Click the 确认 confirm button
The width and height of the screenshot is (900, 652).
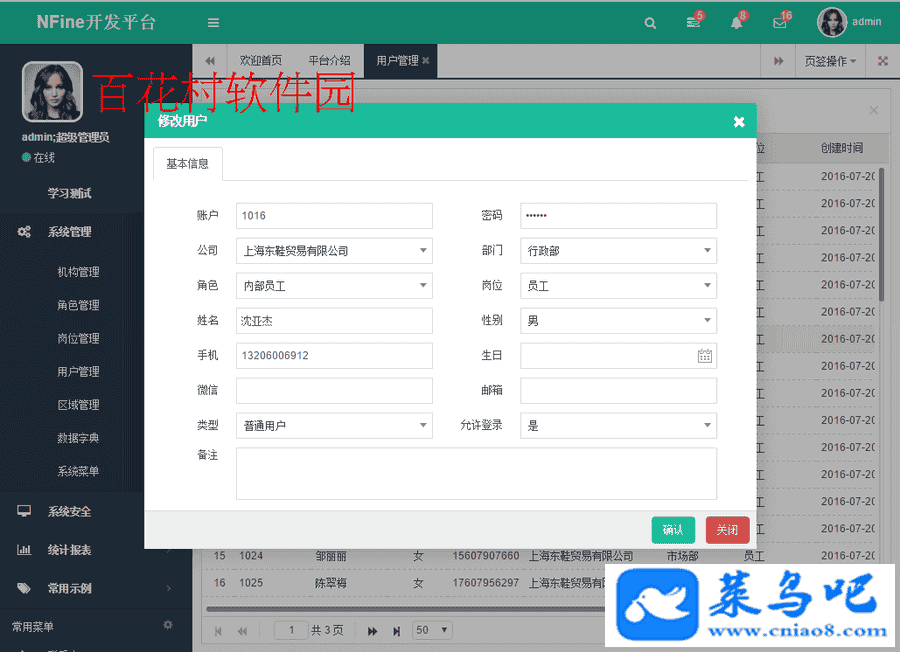(673, 530)
